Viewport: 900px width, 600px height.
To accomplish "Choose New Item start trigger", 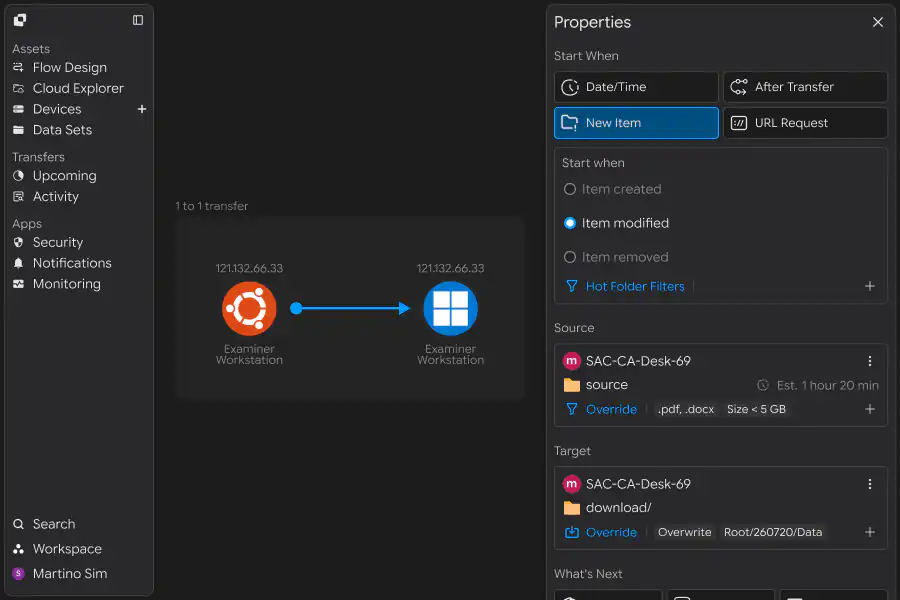I will [636, 123].
